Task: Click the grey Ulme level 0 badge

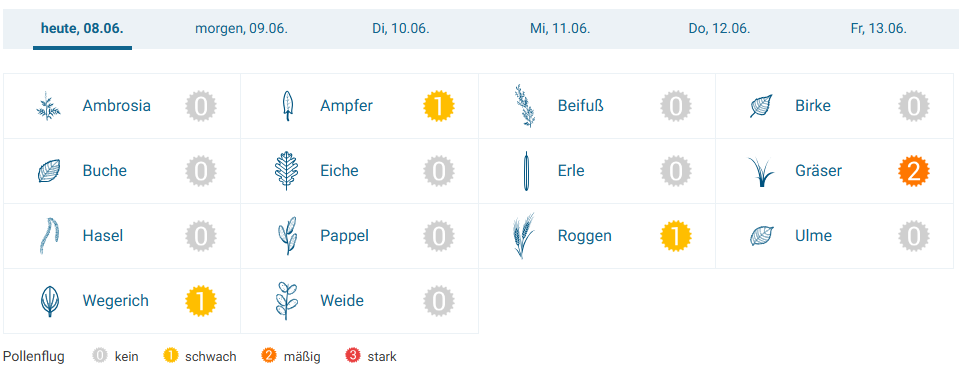Action: (914, 236)
